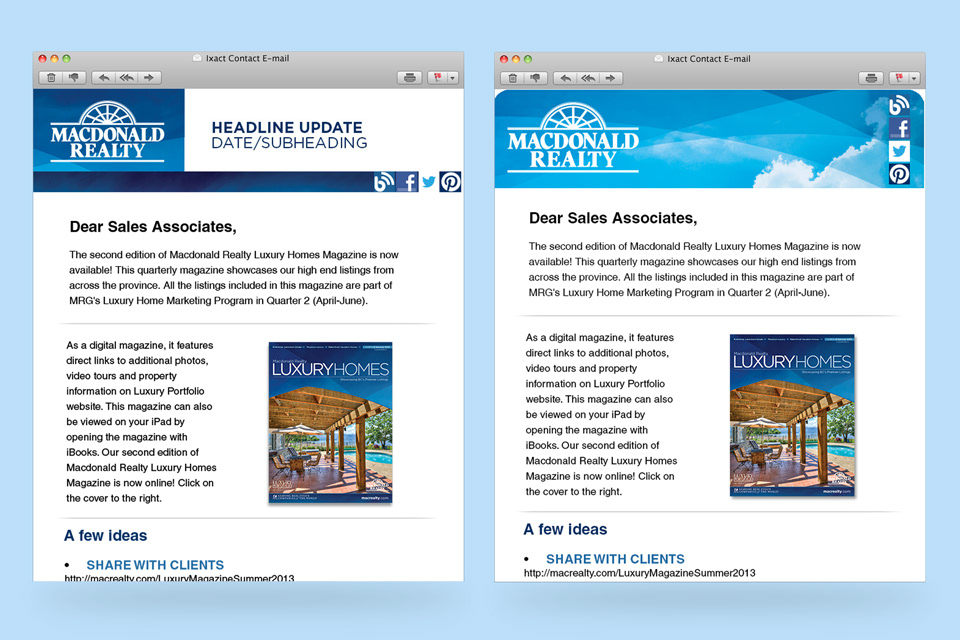Viewport: 960px width, 640px height.
Task: Close the right email window with red button
Action: (504, 59)
